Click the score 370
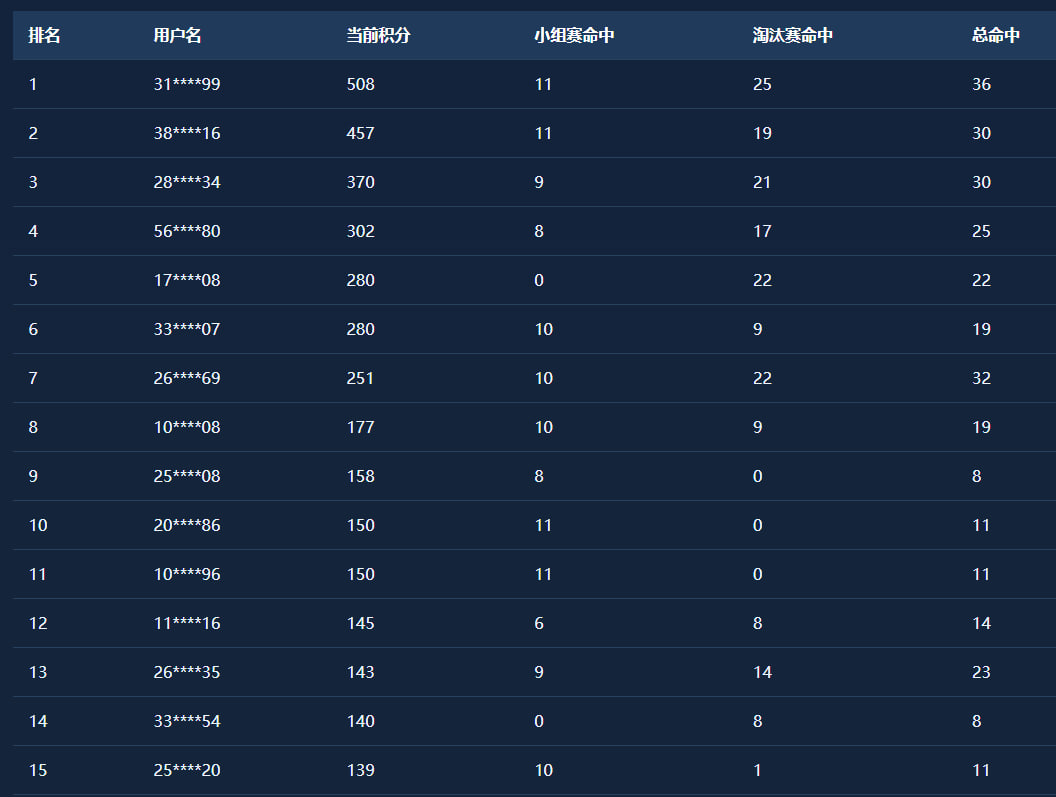This screenshot has height=797, width=1056. click(x=360, y=183)
